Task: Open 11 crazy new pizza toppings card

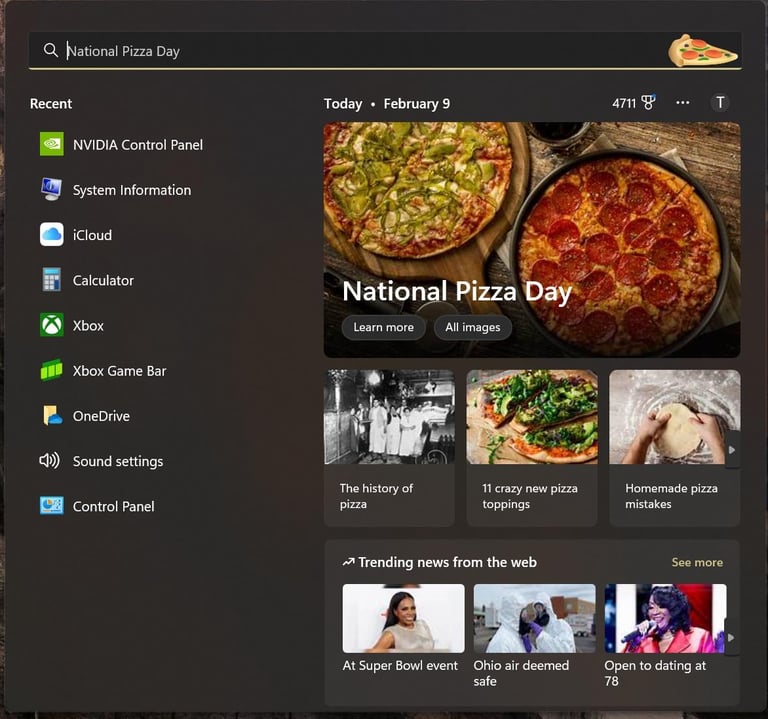Action: point(532,448)
